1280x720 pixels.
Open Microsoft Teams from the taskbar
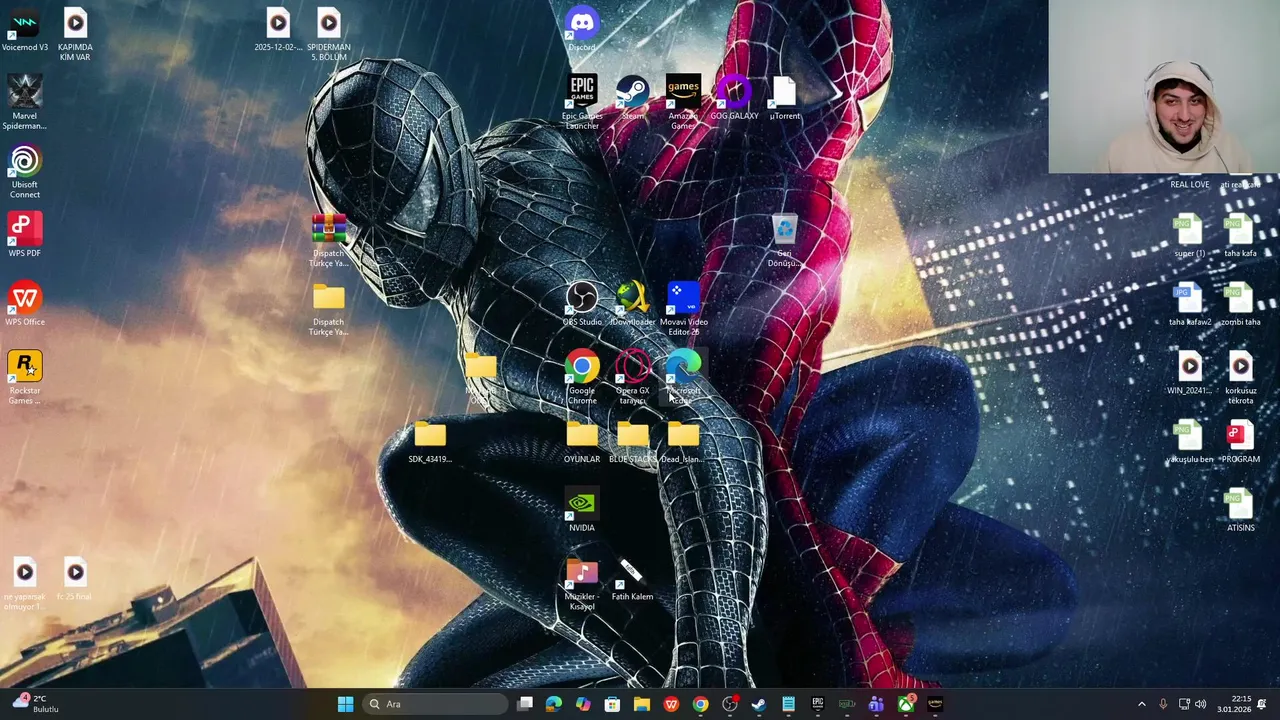pyautogui.click(x=876, y=704)
